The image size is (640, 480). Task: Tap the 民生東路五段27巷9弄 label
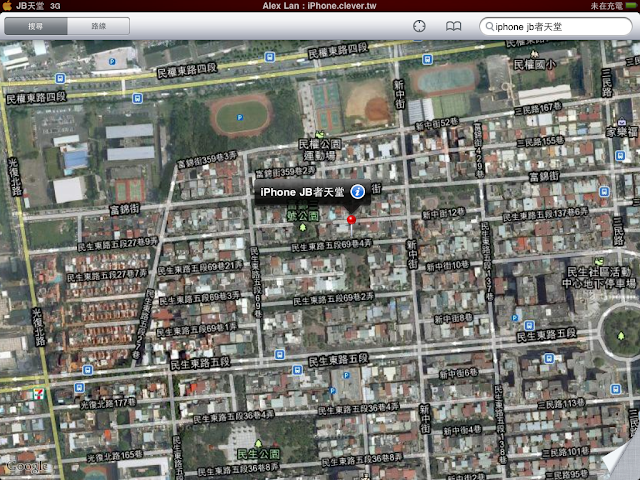(118, 244)
